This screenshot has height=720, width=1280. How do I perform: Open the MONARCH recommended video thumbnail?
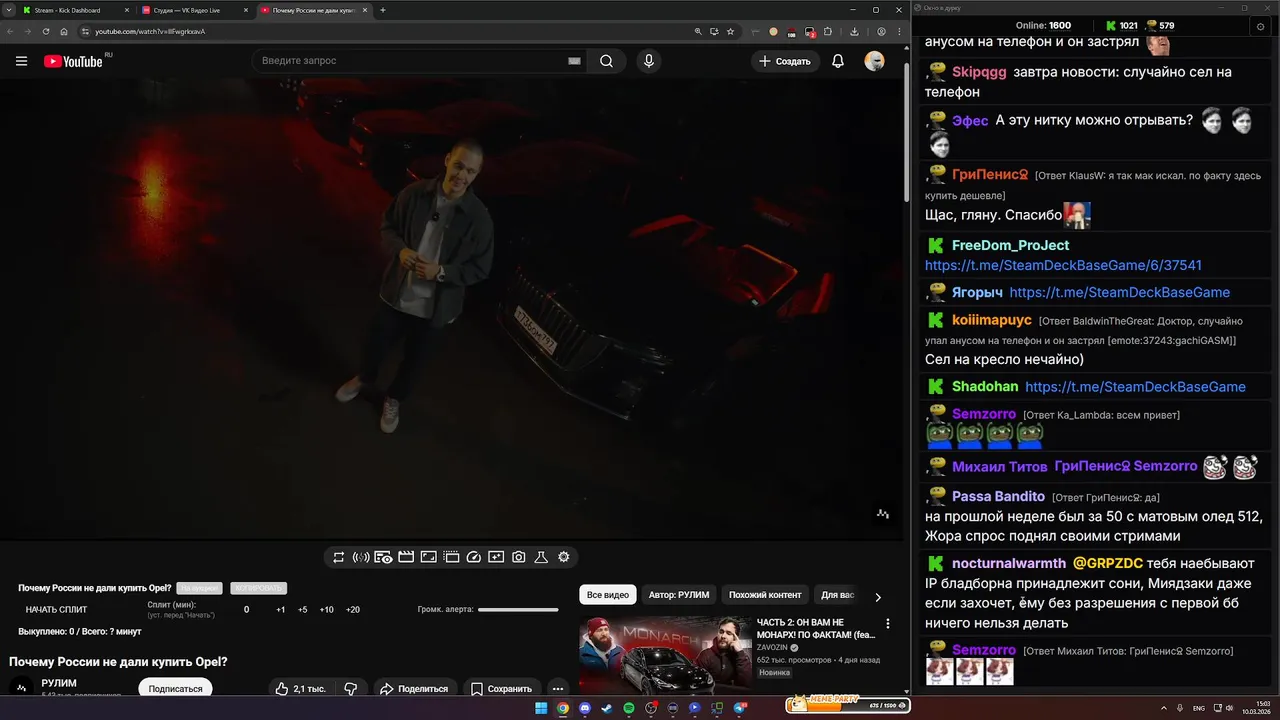[665, 655]
